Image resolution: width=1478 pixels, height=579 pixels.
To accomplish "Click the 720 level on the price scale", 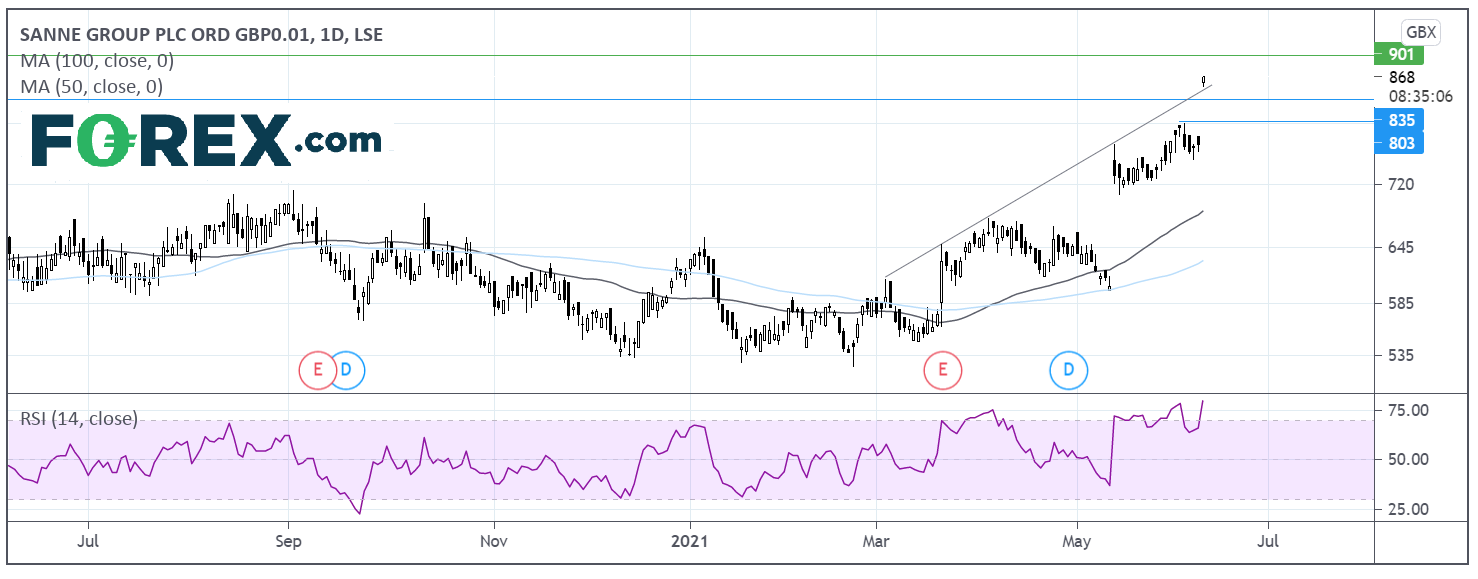I will [x=1397, y=185].
